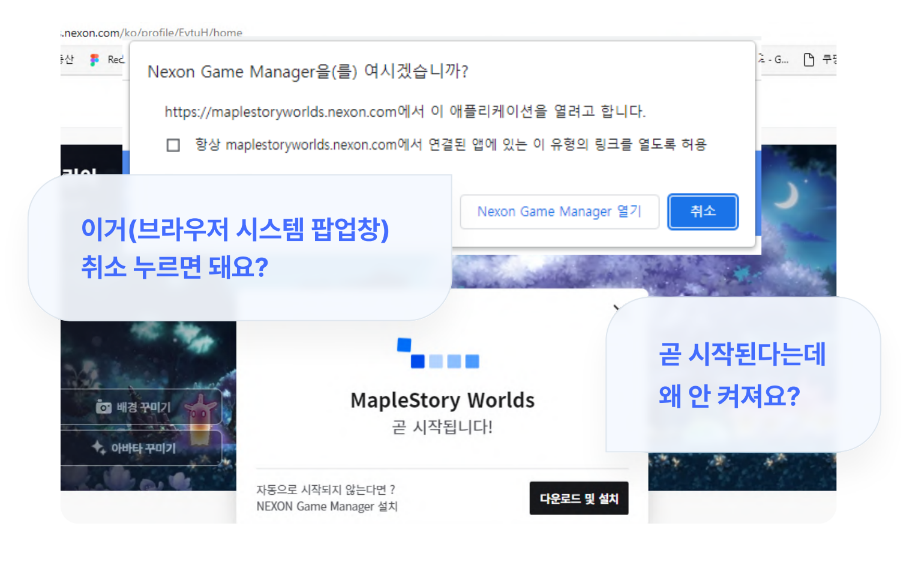Click the browser address bar URL

tap(152, 33)
